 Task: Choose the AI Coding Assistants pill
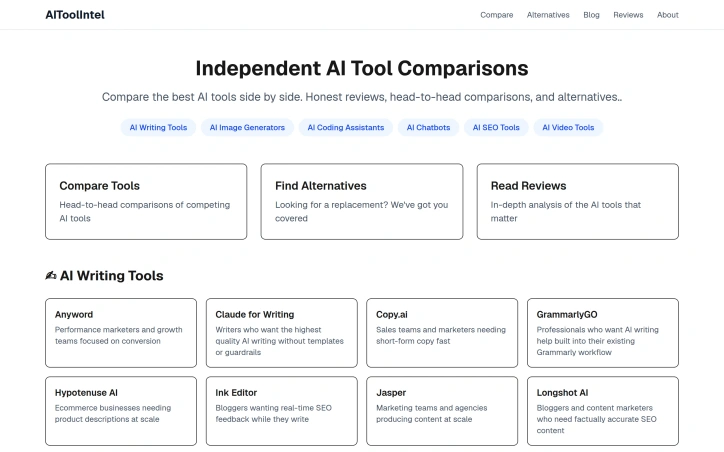(x=345, y=127)
